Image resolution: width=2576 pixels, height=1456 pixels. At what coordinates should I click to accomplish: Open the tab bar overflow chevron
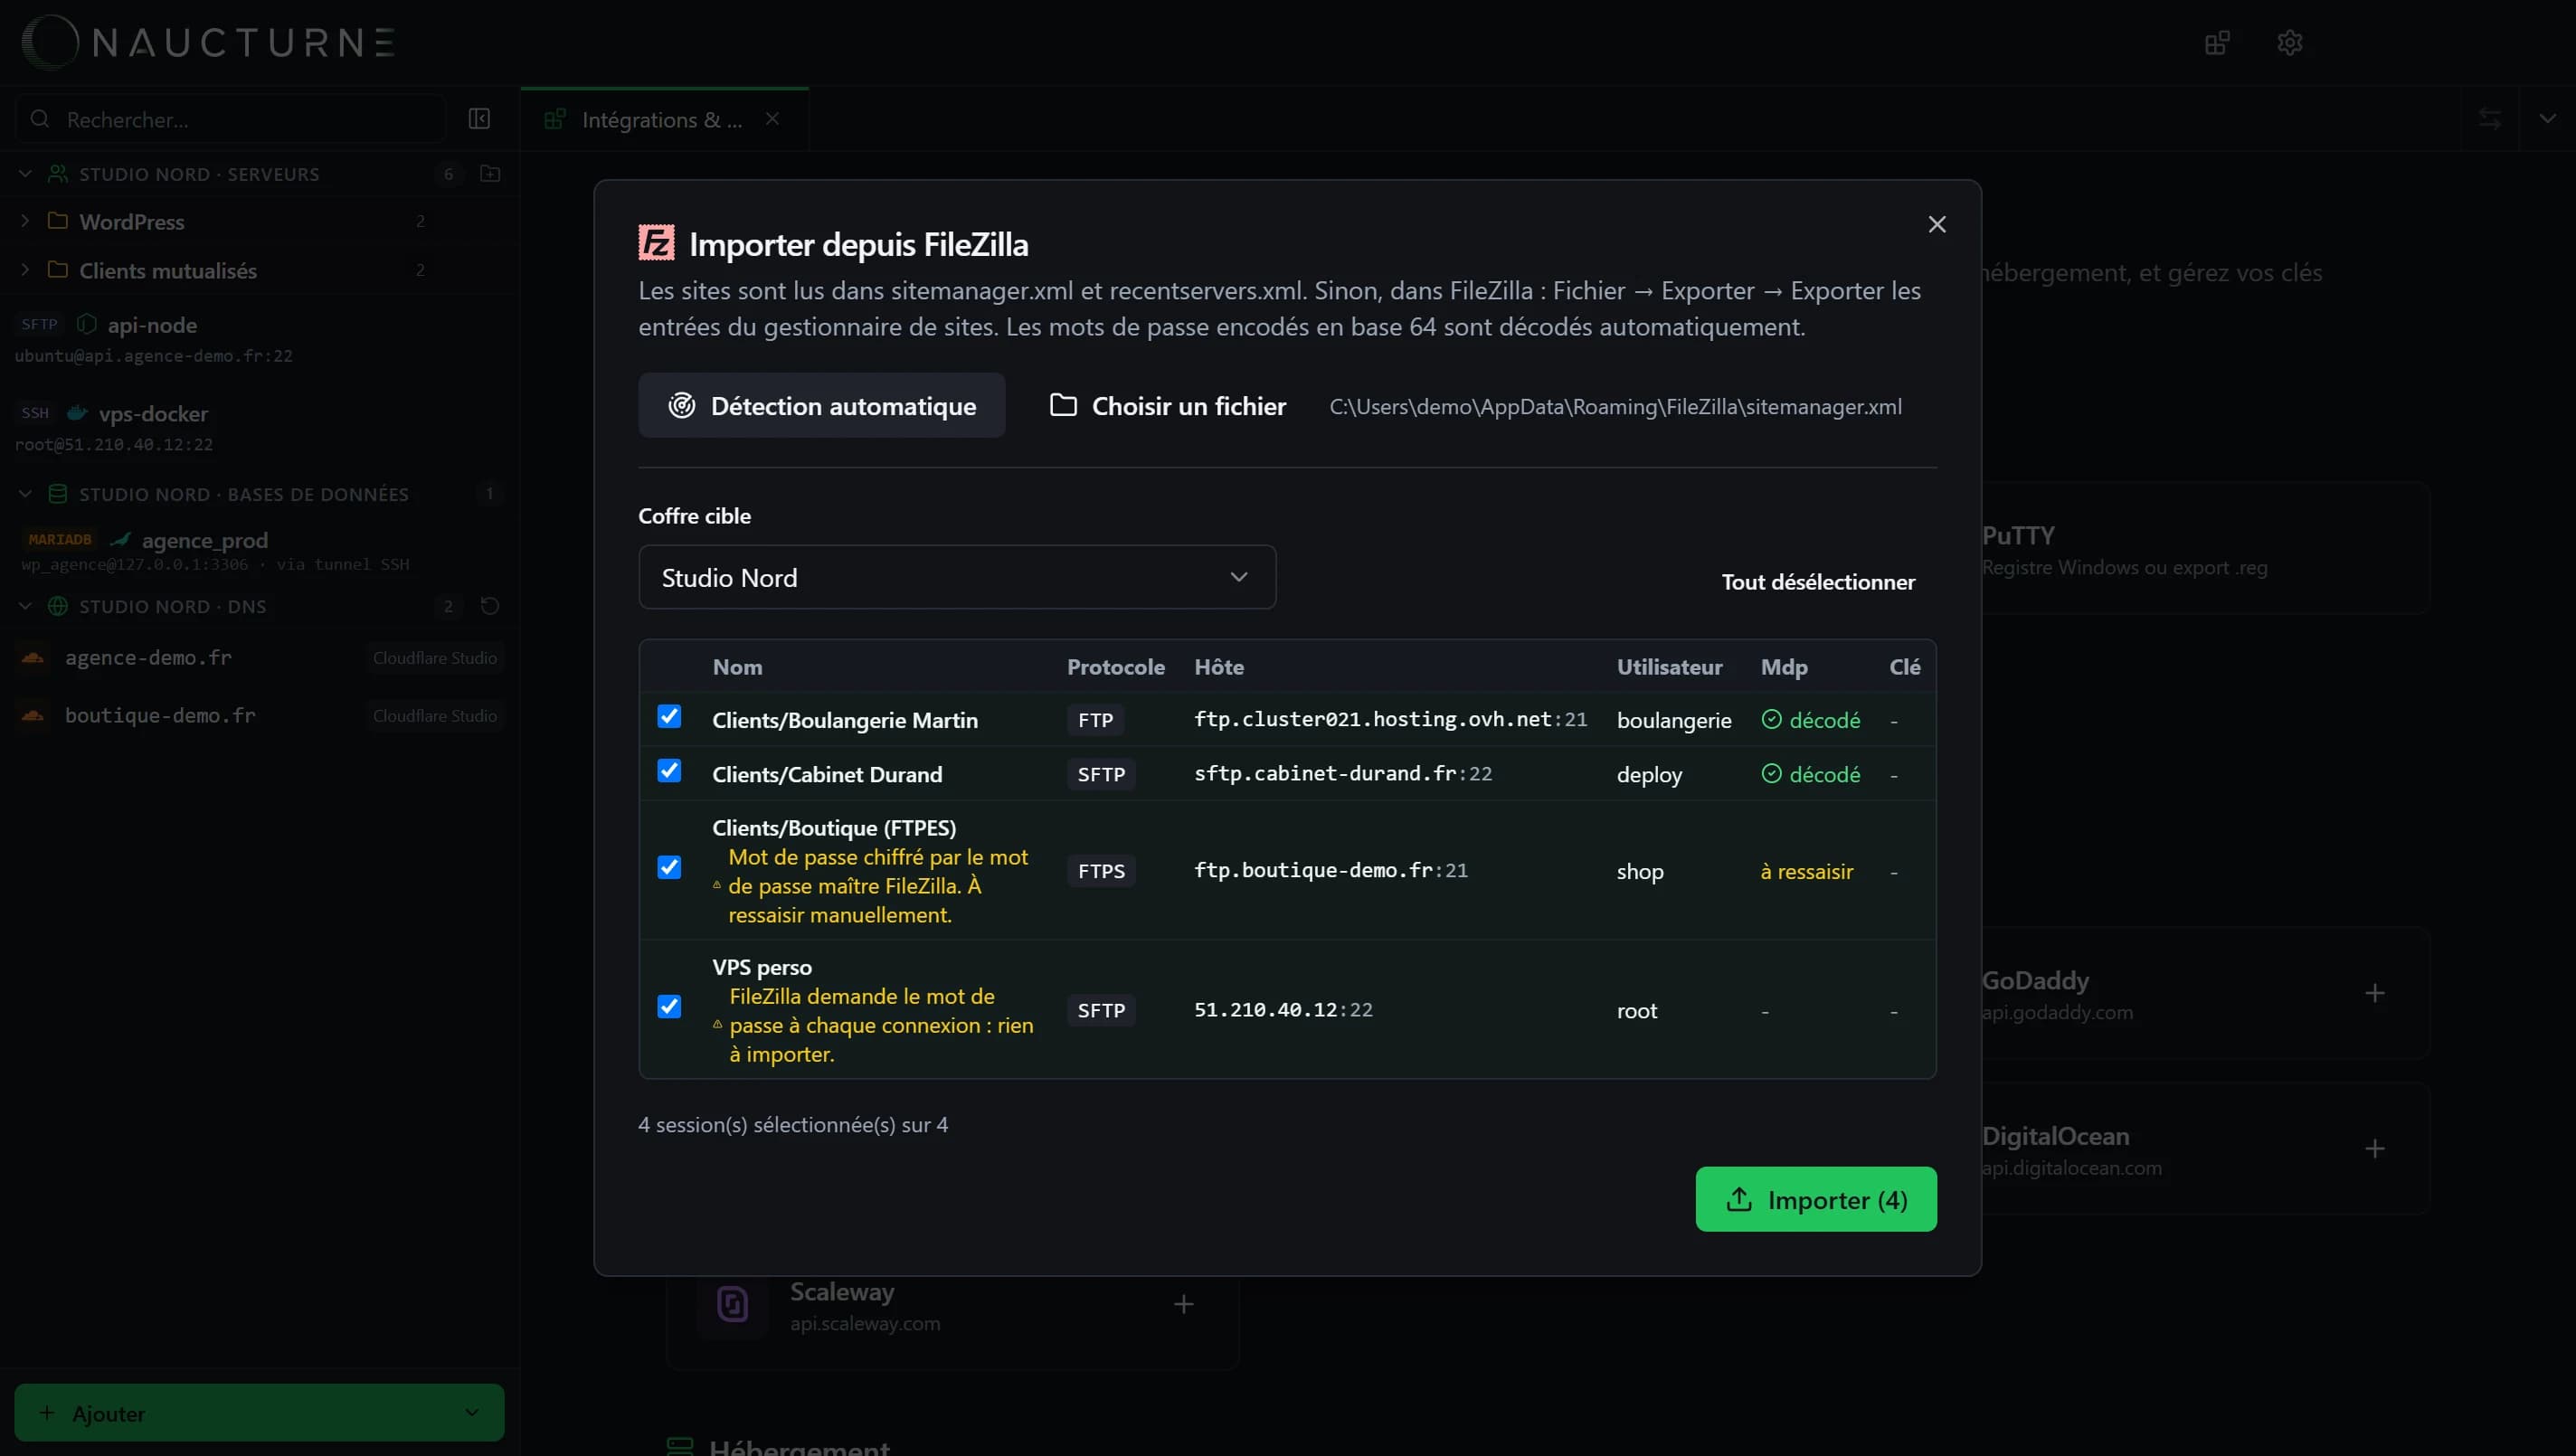click(2548, 119)
